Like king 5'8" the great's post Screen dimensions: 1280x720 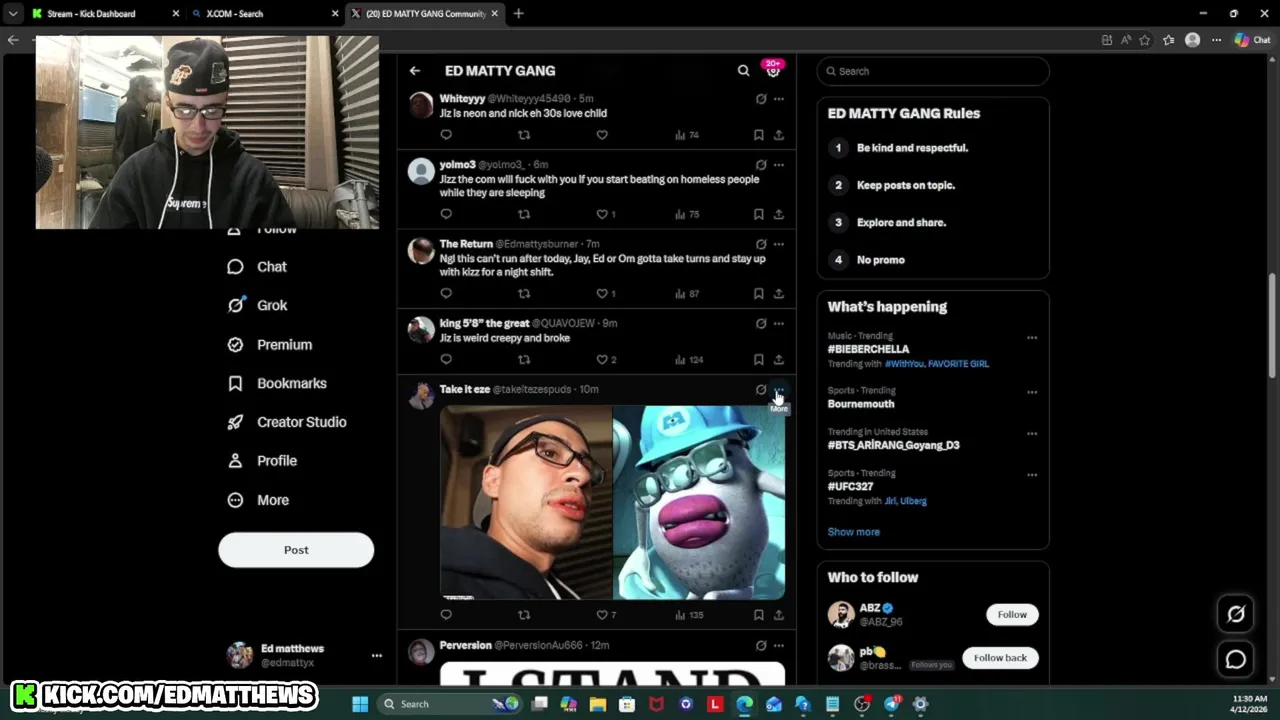click(602, 360)
